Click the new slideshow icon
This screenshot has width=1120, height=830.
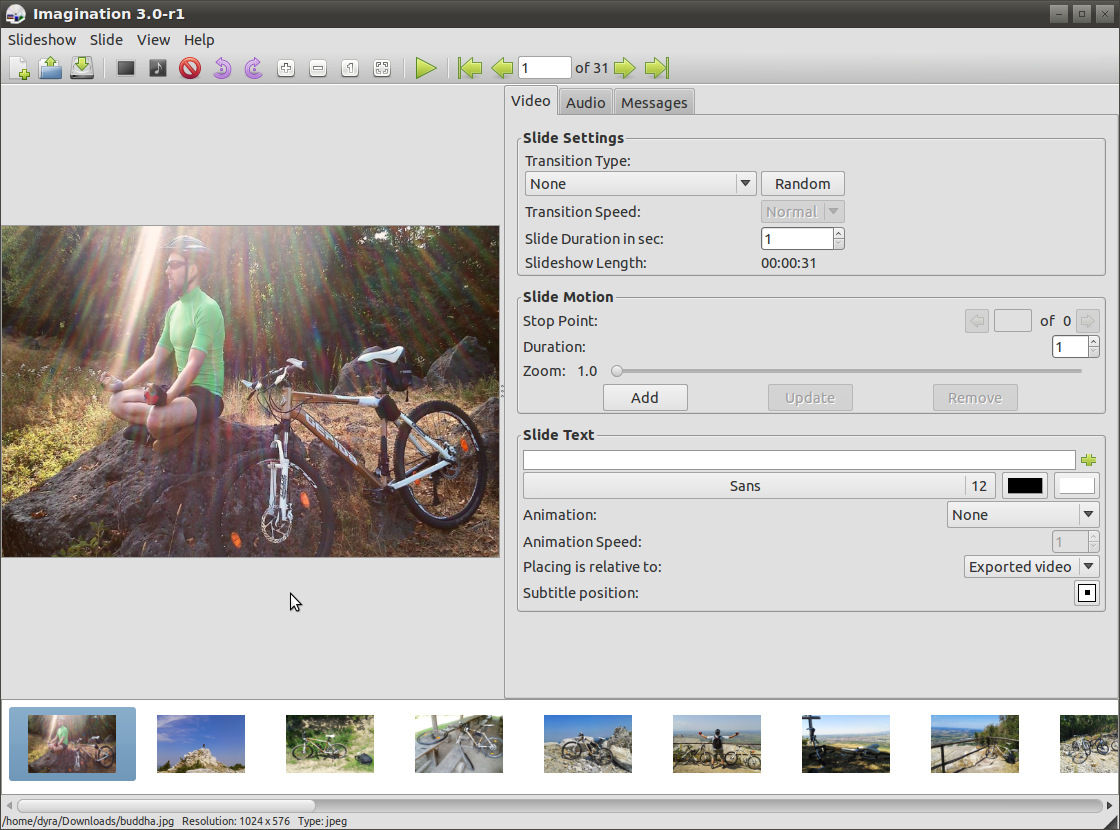(19, 69)
